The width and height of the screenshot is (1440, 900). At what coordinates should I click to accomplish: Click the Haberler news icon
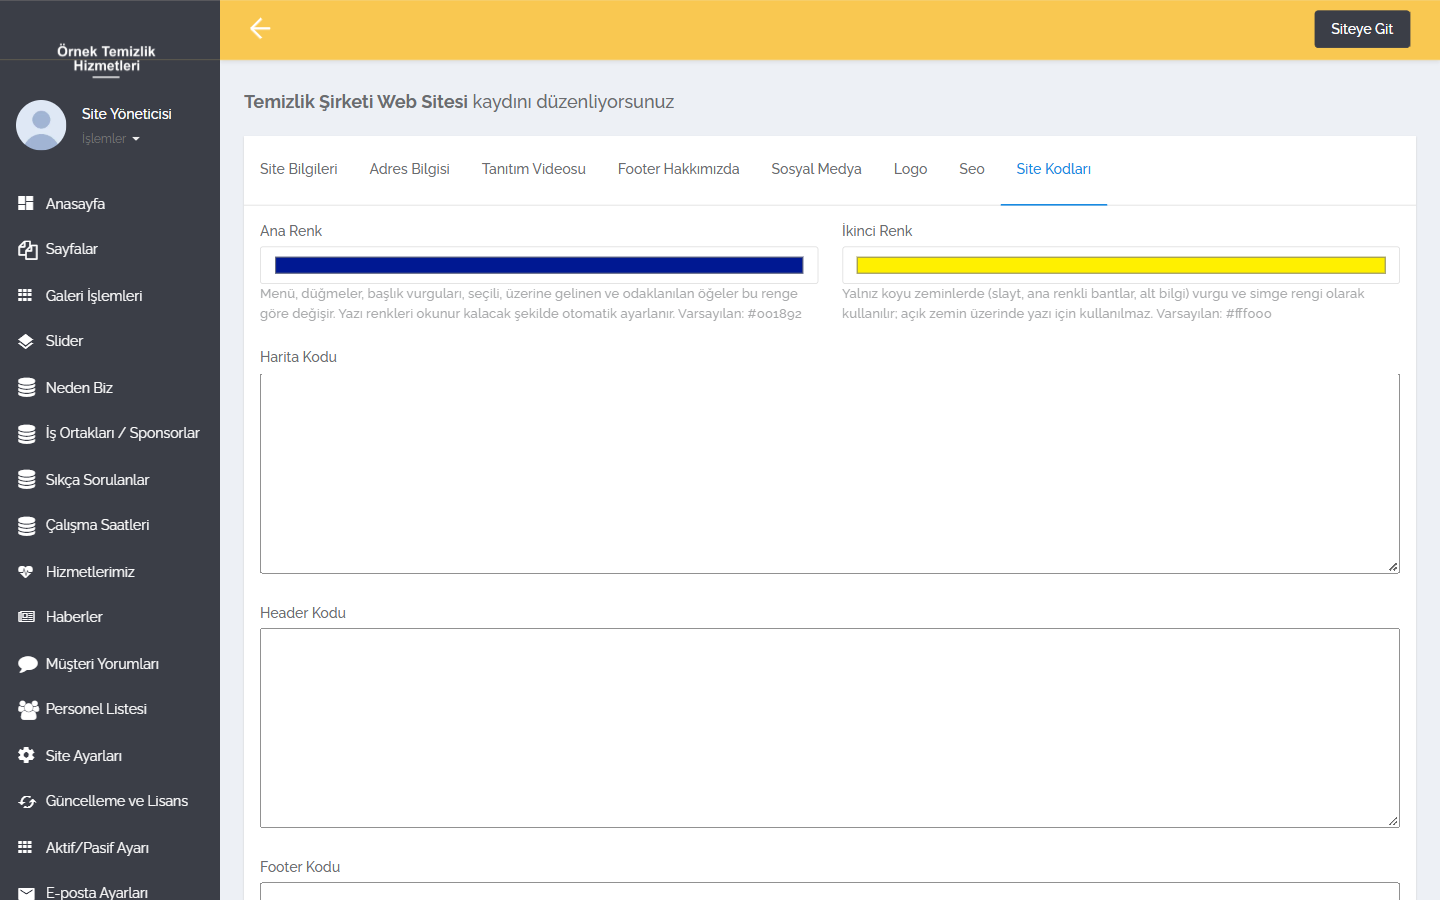(x=26, y=617)
